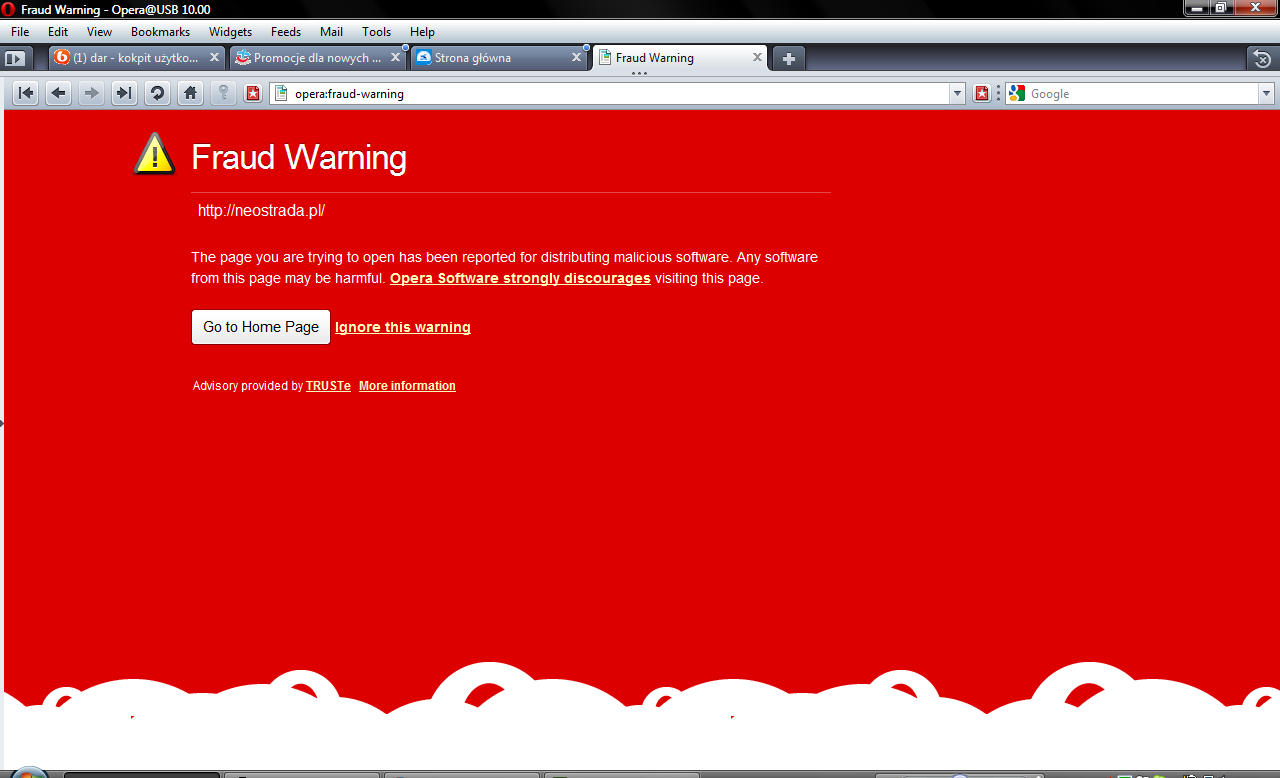The image size is (1280, 778).
Task: Close the "Promocje dla nowych ..." tab
Action: (395, 58)
